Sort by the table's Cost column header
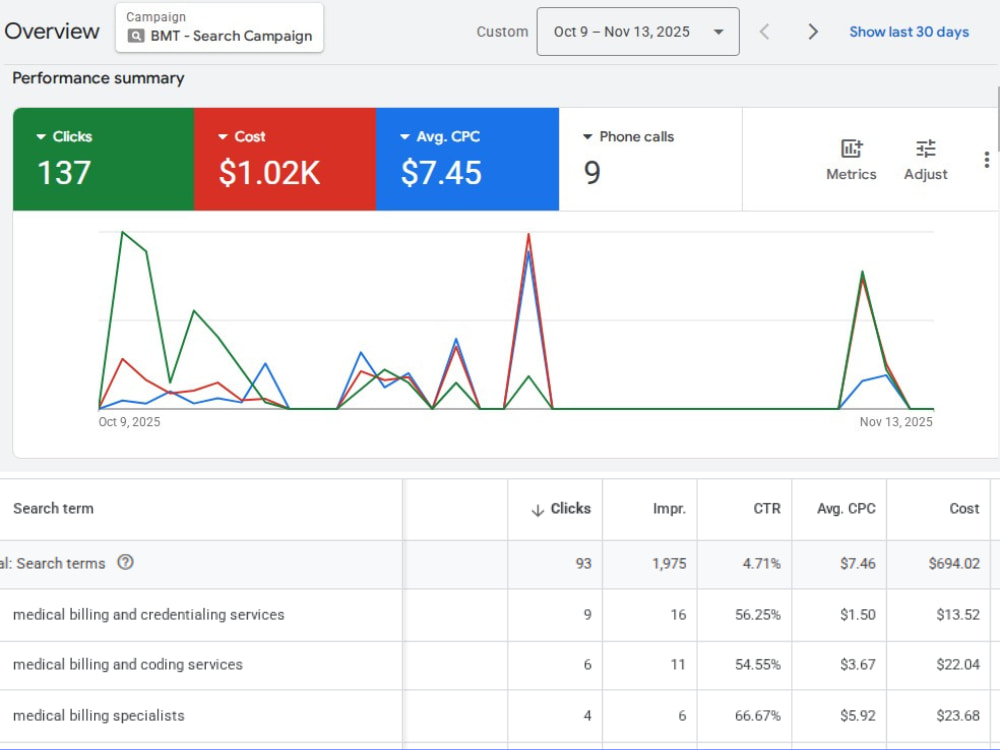This screenshot has height=750, width=1000. [964, 508]
